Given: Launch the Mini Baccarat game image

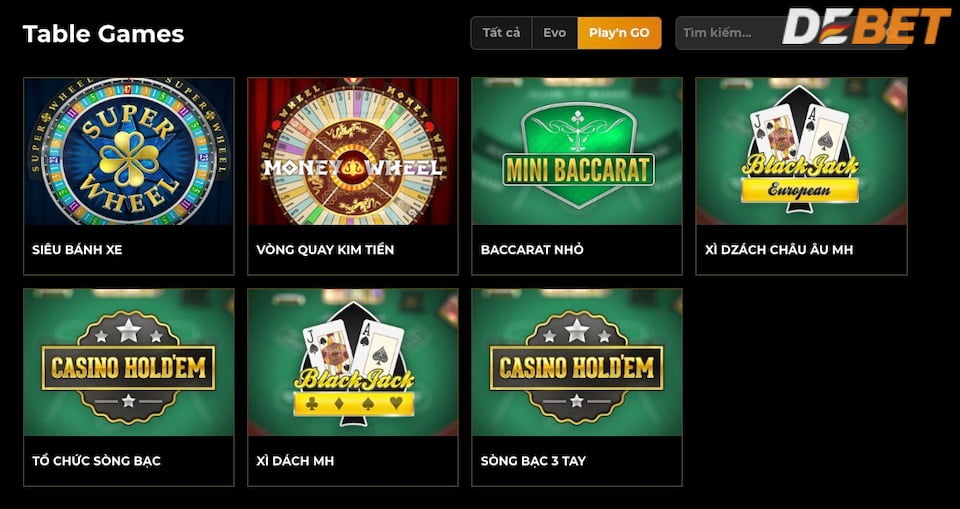Looking at the screenshot, I should (x=577, y=151).
